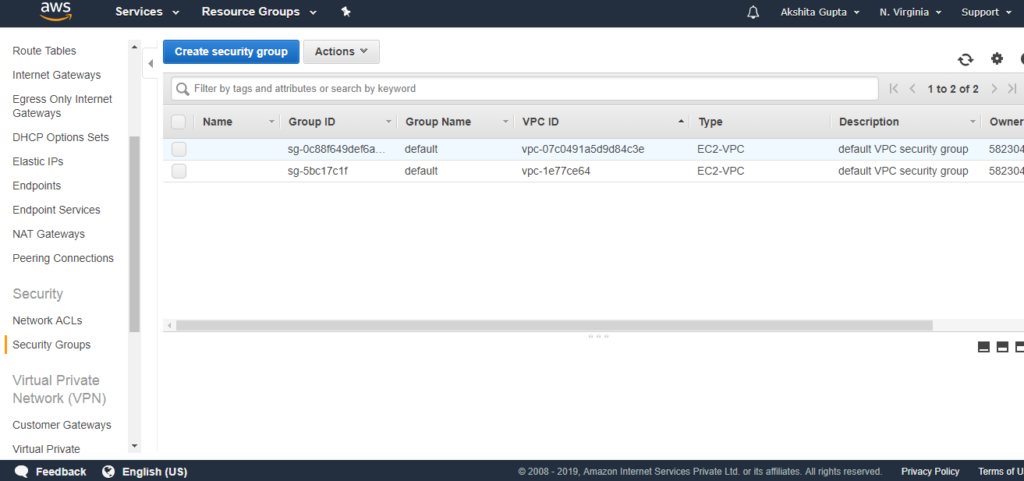Click the language globe icon
The height and width of the screenshot is (481, 1024).
[x=108, y=471]
